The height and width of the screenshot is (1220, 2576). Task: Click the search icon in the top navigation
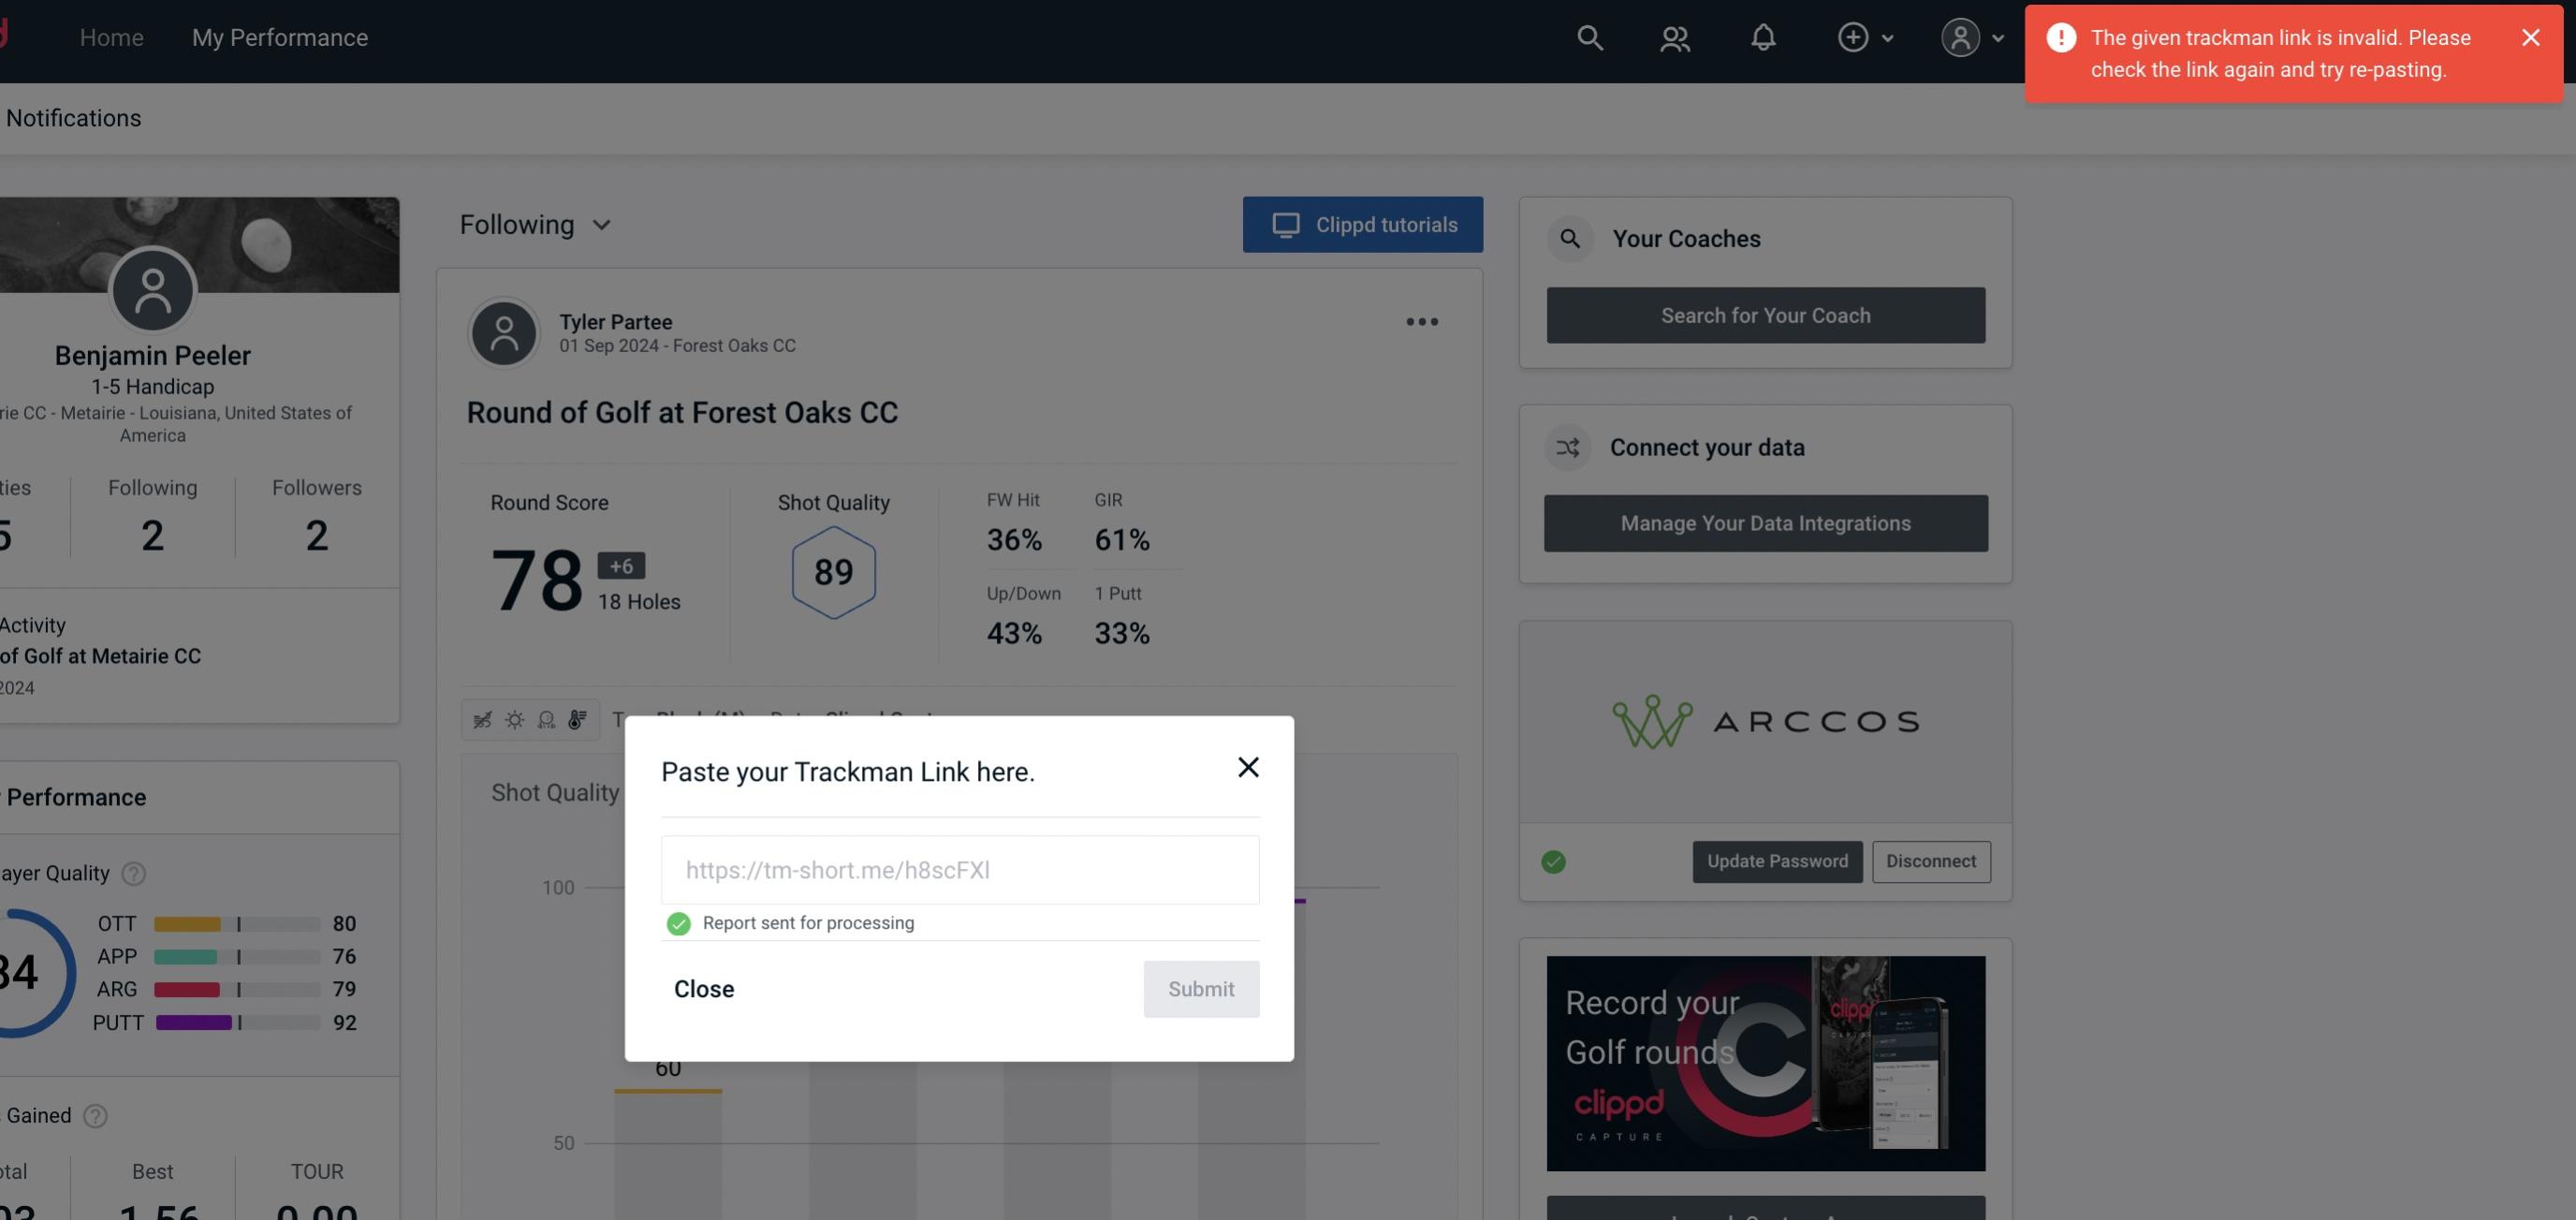point(1588,37)
